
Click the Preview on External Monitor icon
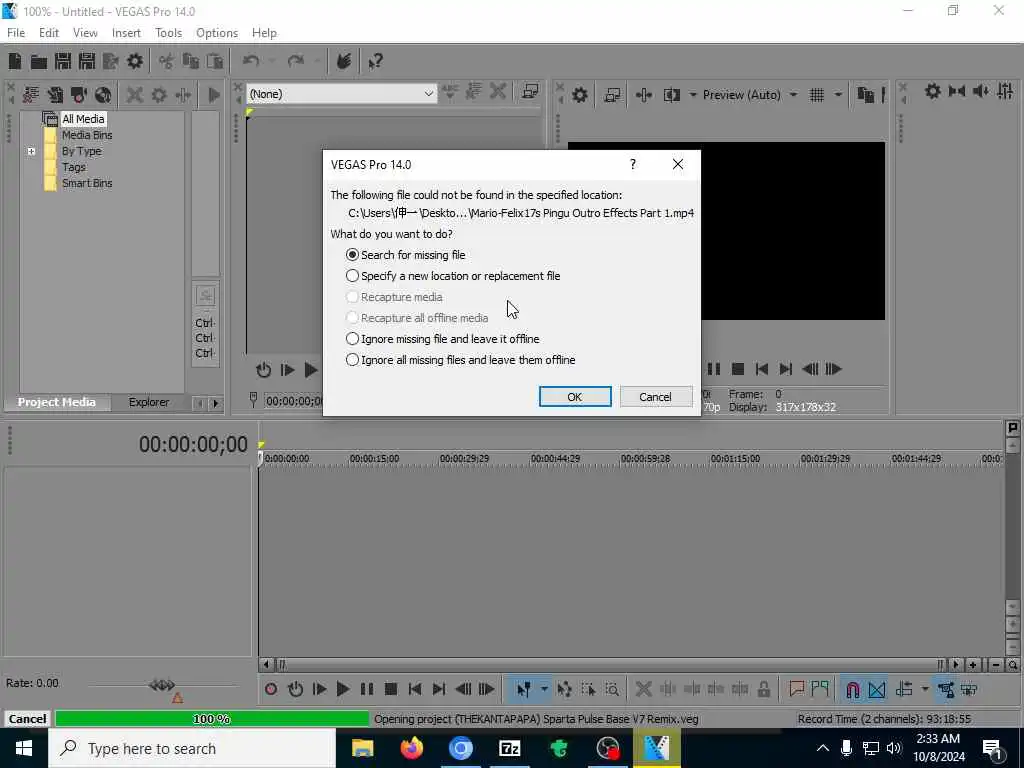(613, 95)
